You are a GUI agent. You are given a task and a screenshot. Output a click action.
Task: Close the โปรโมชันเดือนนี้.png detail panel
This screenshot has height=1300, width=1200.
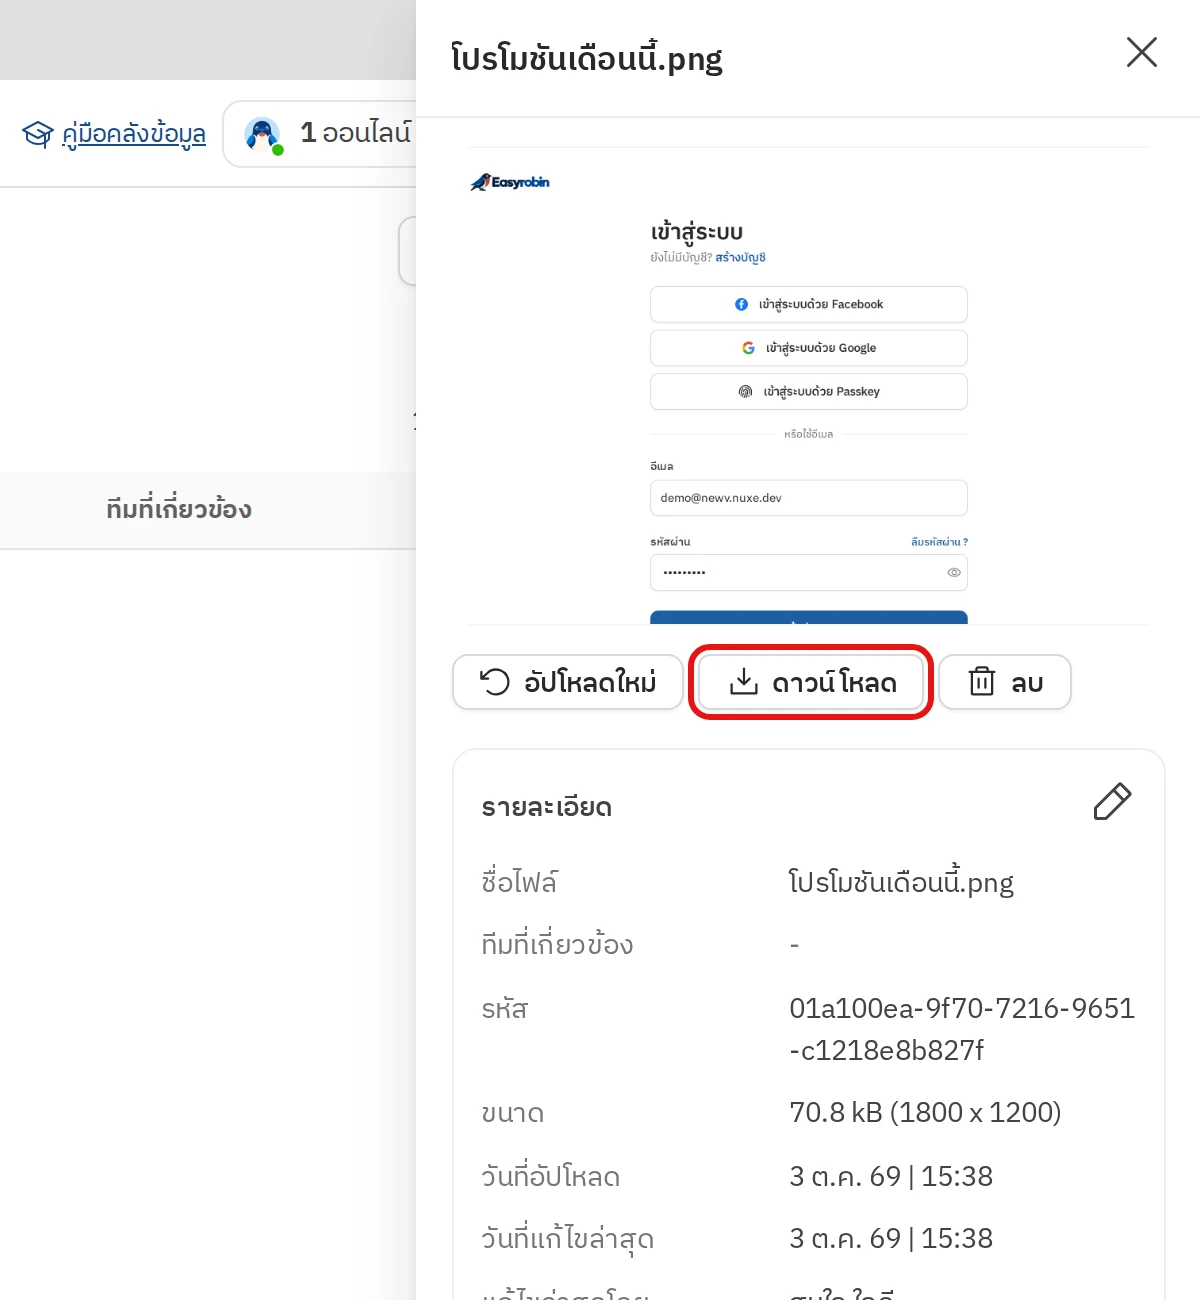point(1141,52)
